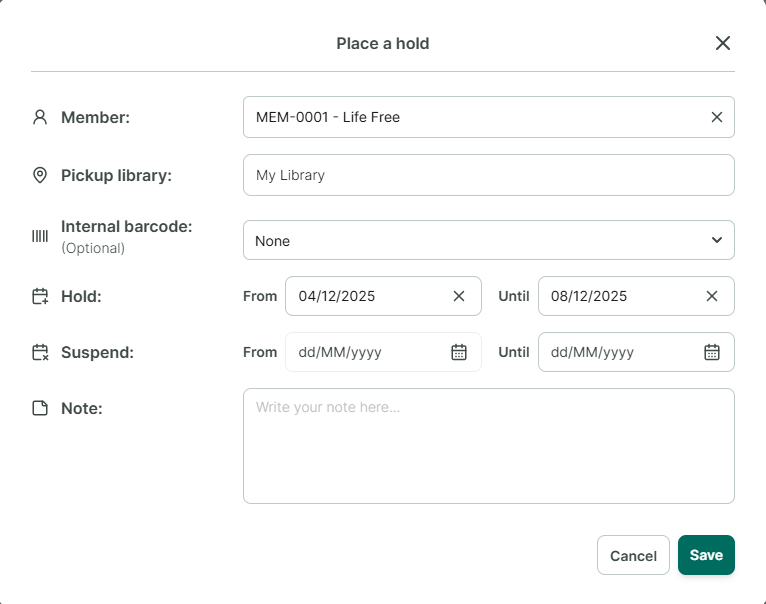766x604 pixels.
Task: Click the Note page icon
Action: coord(40,408)
